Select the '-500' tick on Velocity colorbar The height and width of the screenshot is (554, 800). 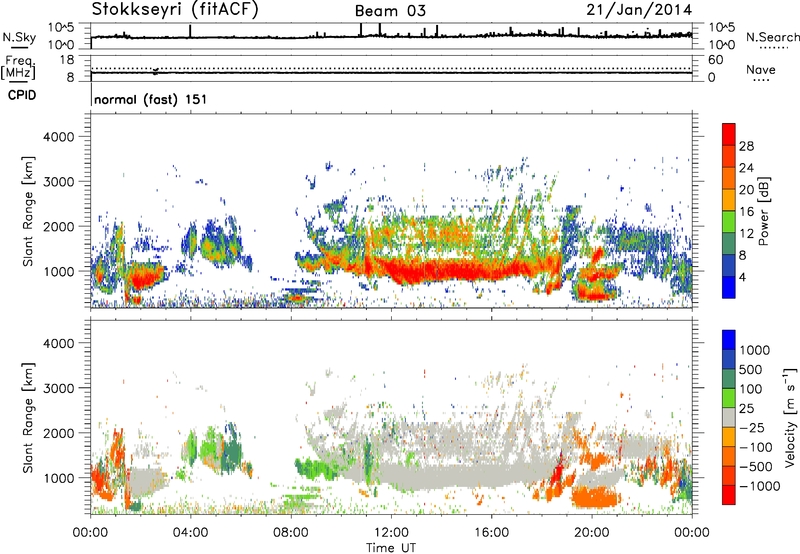[x=756, y=466]
